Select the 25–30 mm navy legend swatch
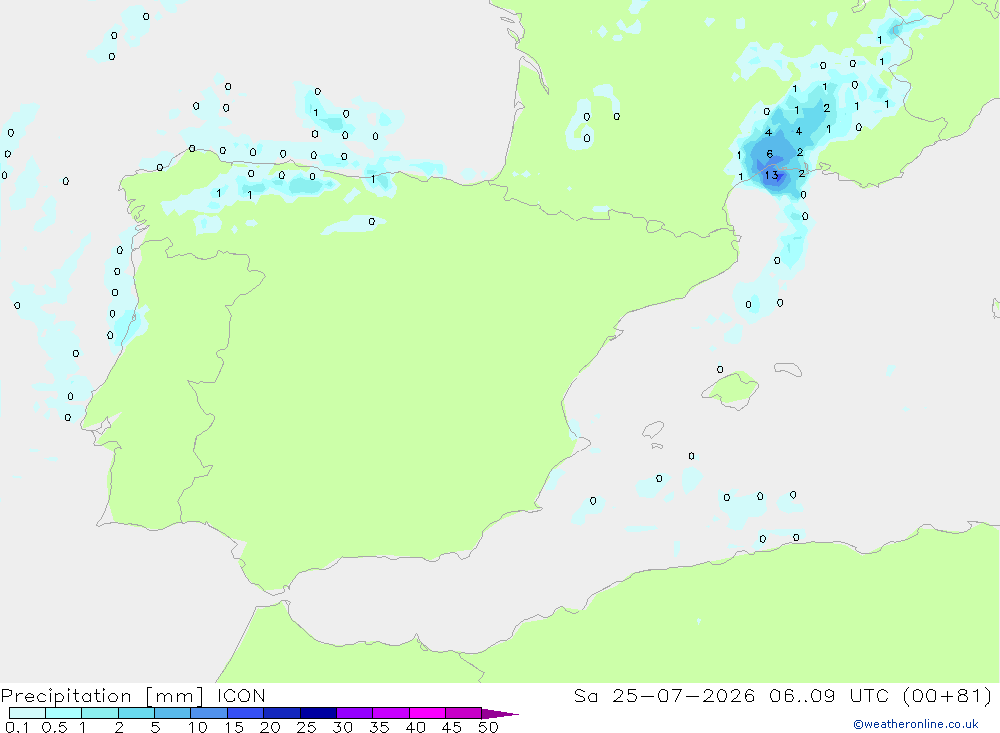 pyautogui.click(x=318, y=713)
